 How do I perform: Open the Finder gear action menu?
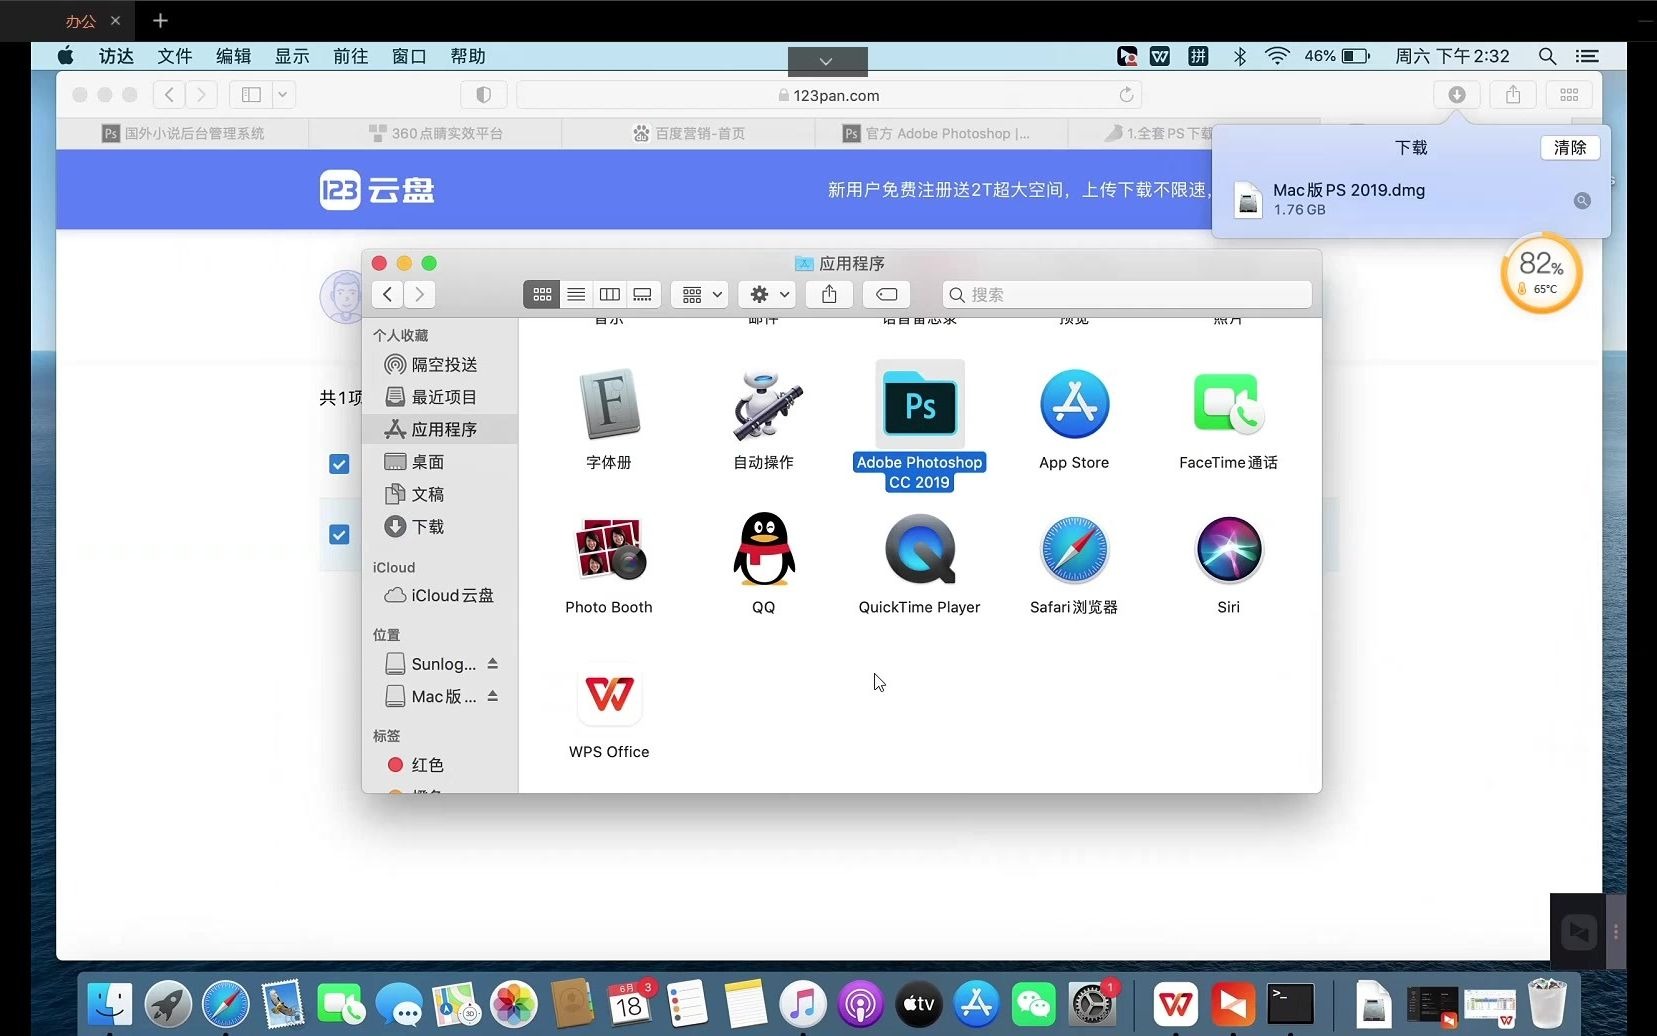tap(768, 294)
